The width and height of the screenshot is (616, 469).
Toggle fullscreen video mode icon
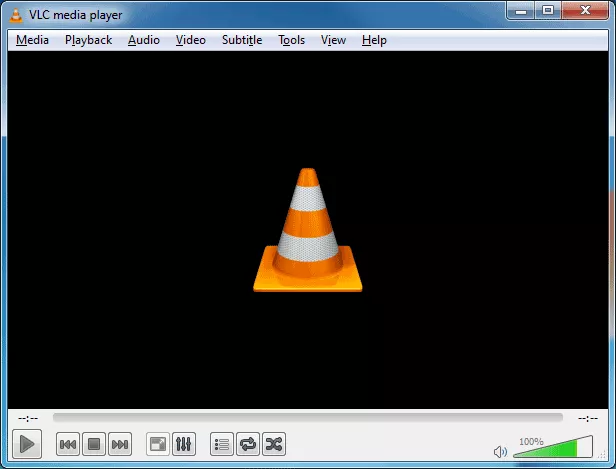click(x=158, y=444)
